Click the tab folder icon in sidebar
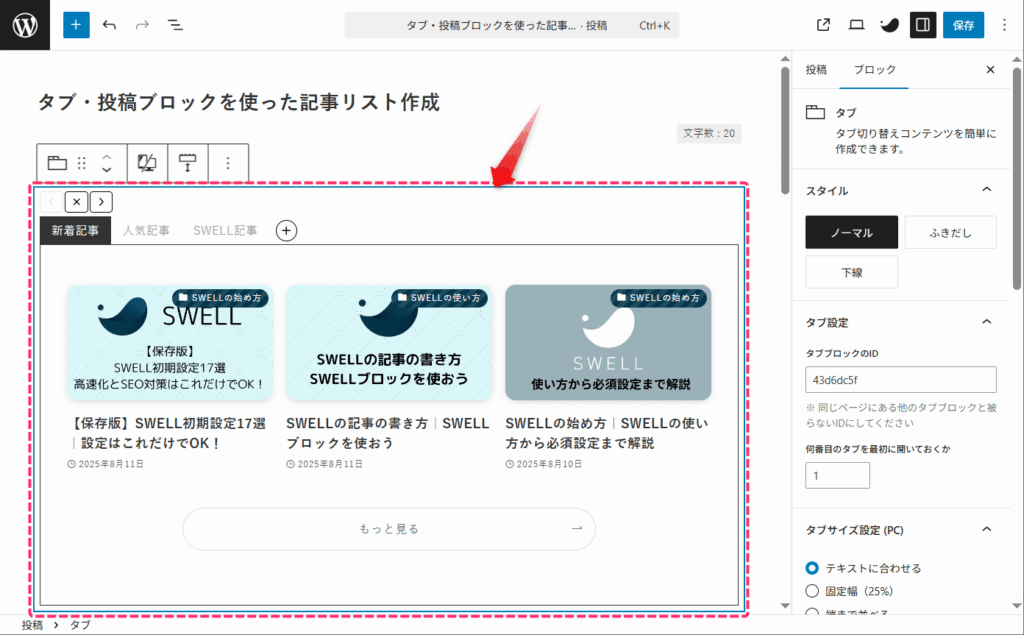The width and height of the screenshot is (1024, 635). [x=815, y=112]
